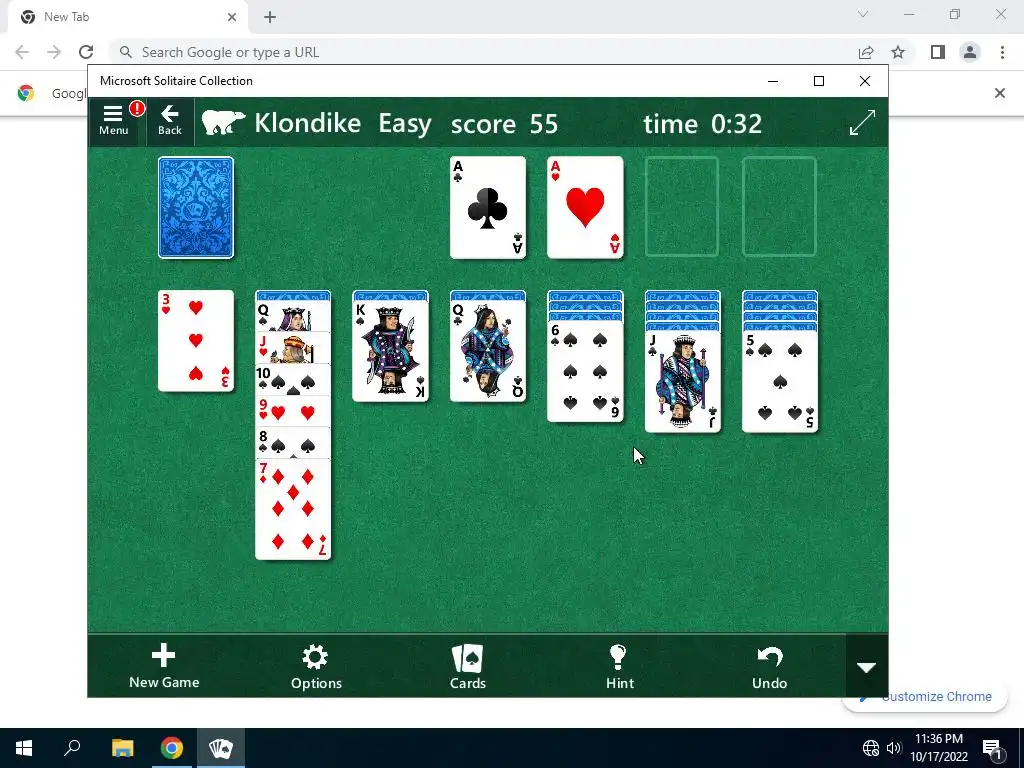Close the New Tab tab
The width and height of the screenshot is (1024, 768).
point(232,17)
